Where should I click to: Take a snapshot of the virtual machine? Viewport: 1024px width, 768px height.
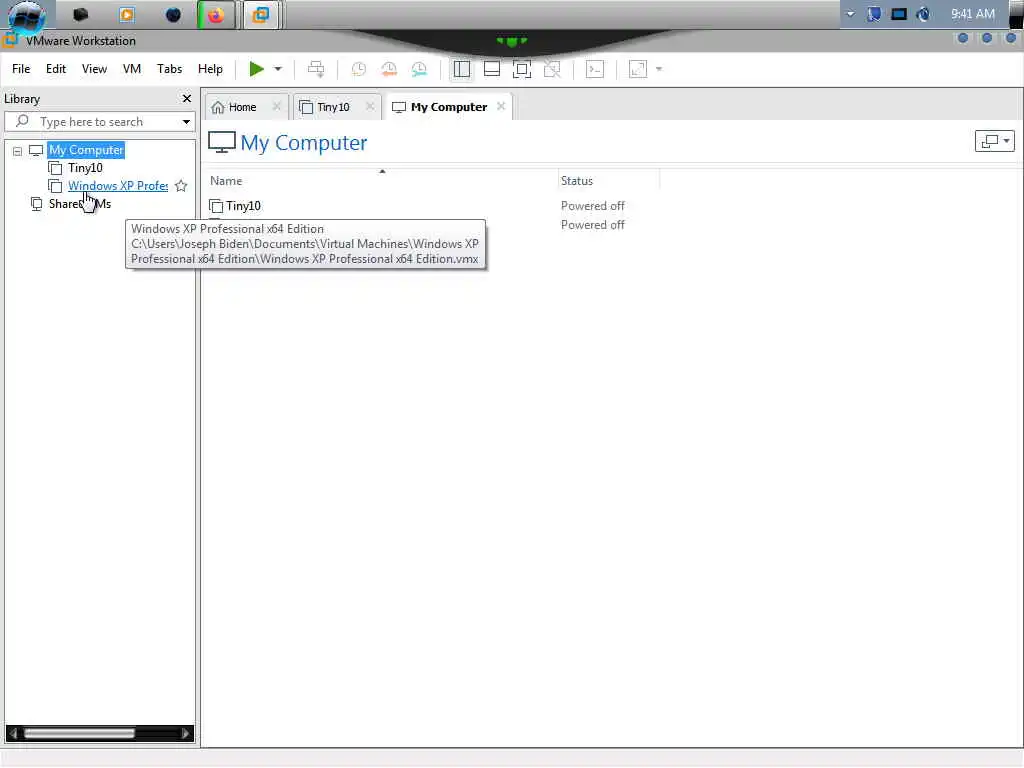pos(359,69)
